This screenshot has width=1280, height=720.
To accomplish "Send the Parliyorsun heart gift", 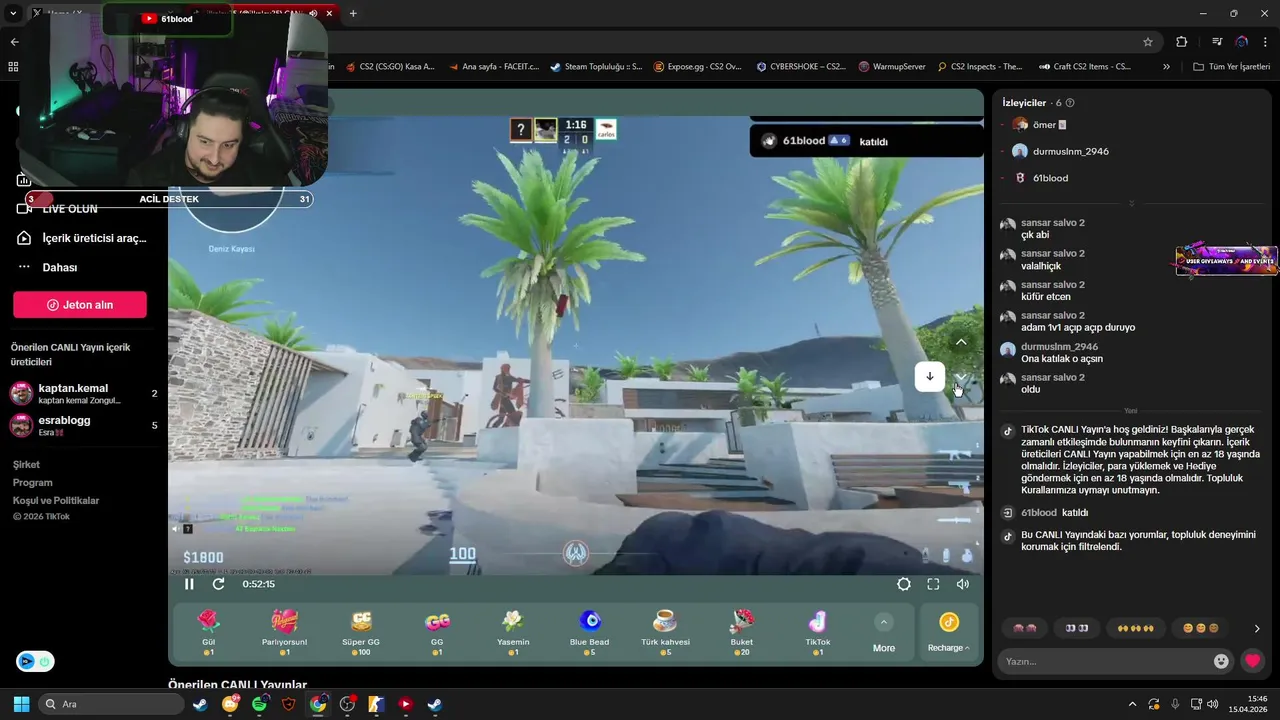I will [284, 631].
